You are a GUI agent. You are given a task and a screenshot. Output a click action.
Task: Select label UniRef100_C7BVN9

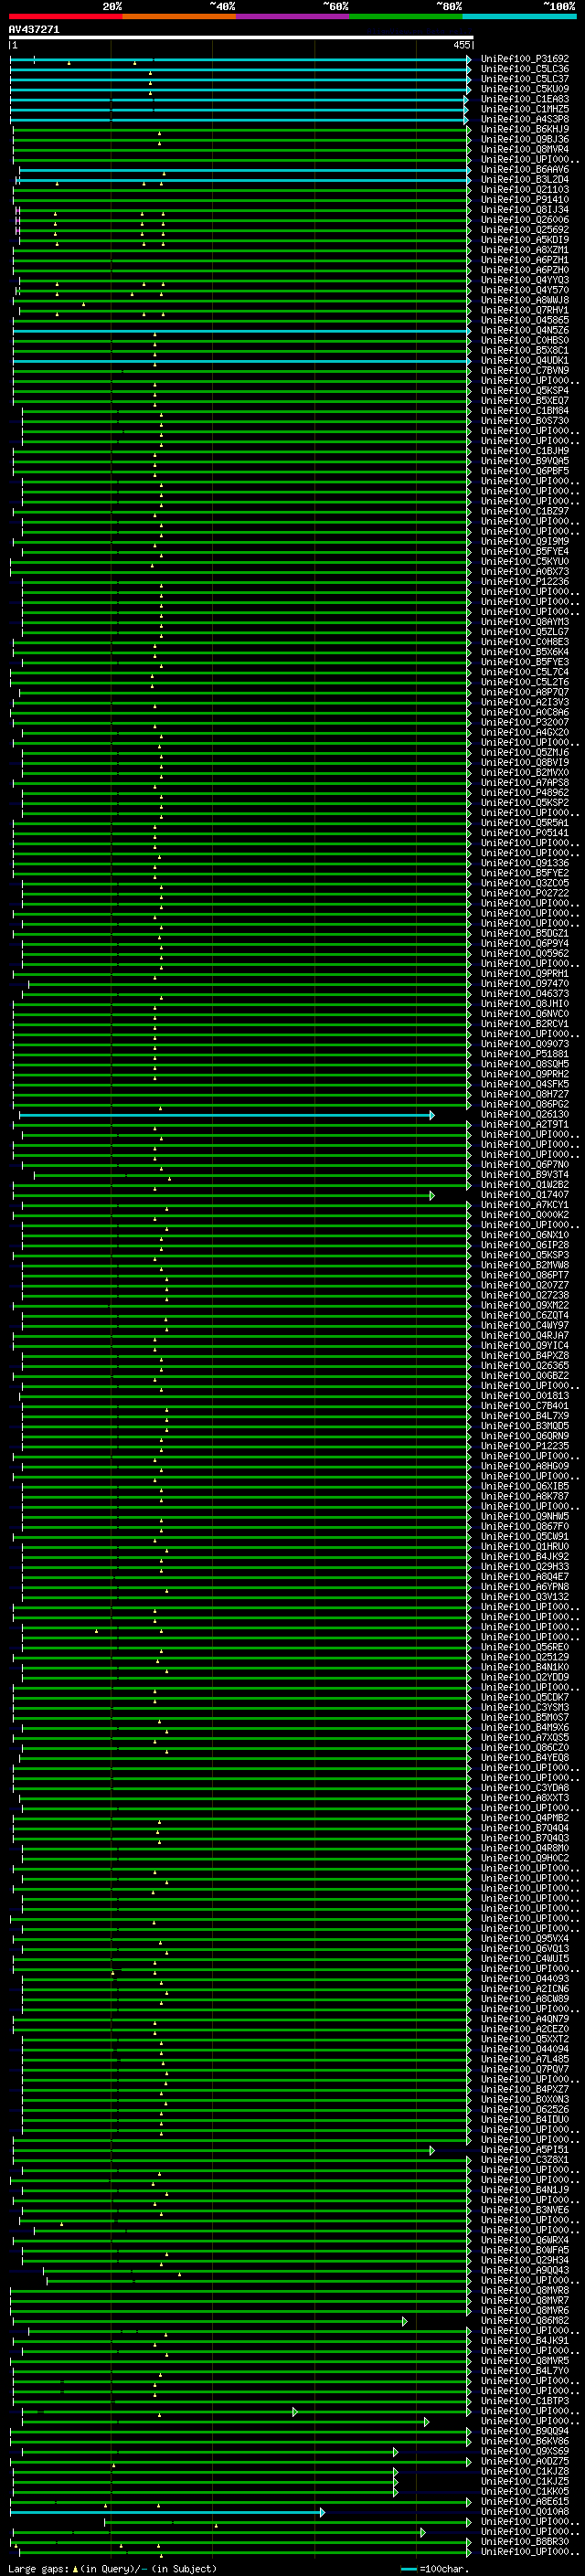pos(525,371)
